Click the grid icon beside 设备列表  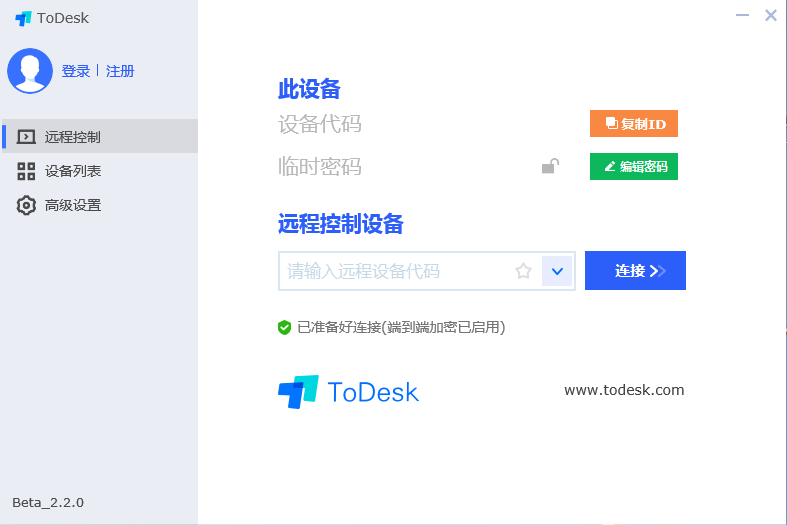[26, 171]
